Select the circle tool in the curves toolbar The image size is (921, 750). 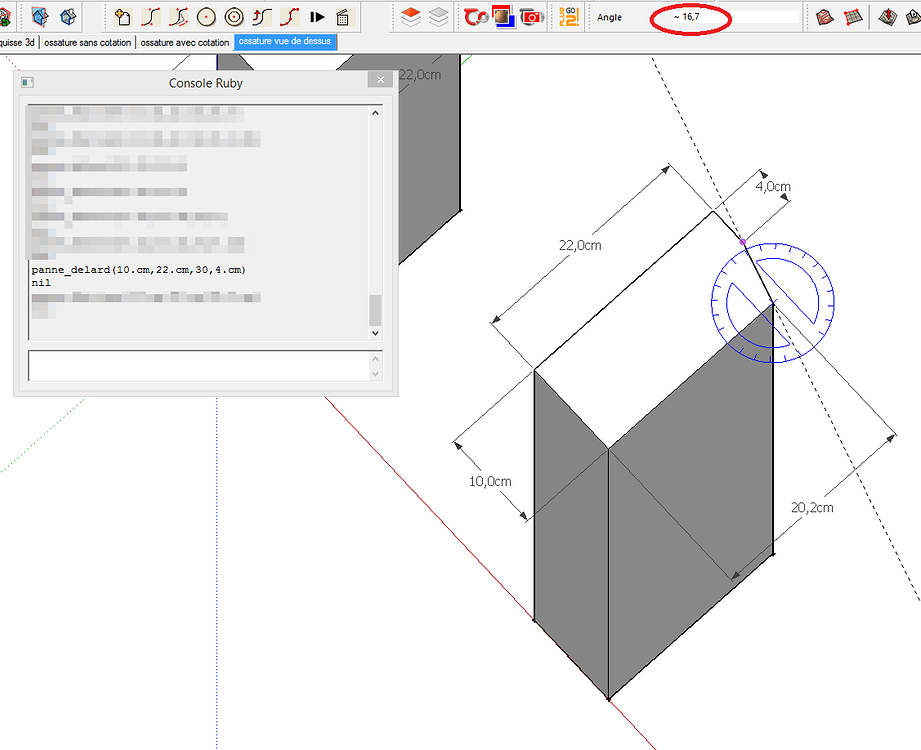point(206,15)
